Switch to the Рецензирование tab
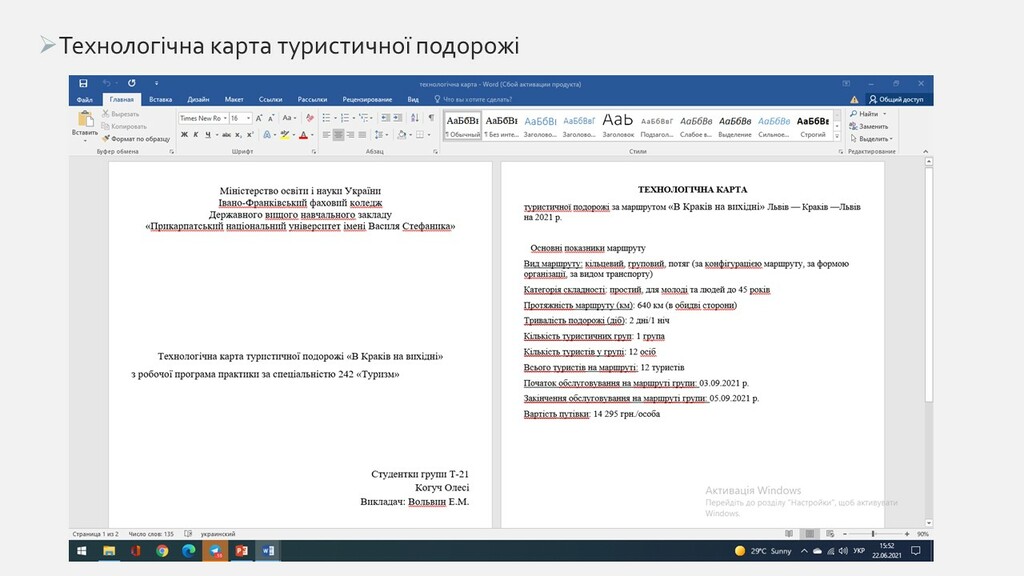The image size is (1024, 576). pos(367,99)
